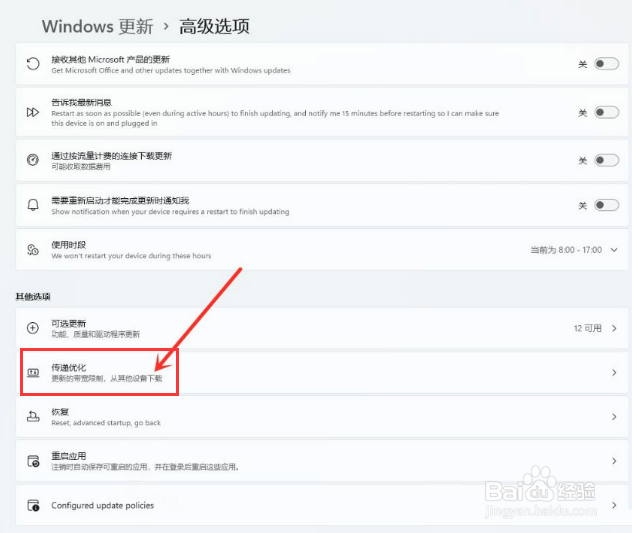Open 恢复 using its right chevron
The width and height of the screenshot is (632, 533).
coord(614,416)
